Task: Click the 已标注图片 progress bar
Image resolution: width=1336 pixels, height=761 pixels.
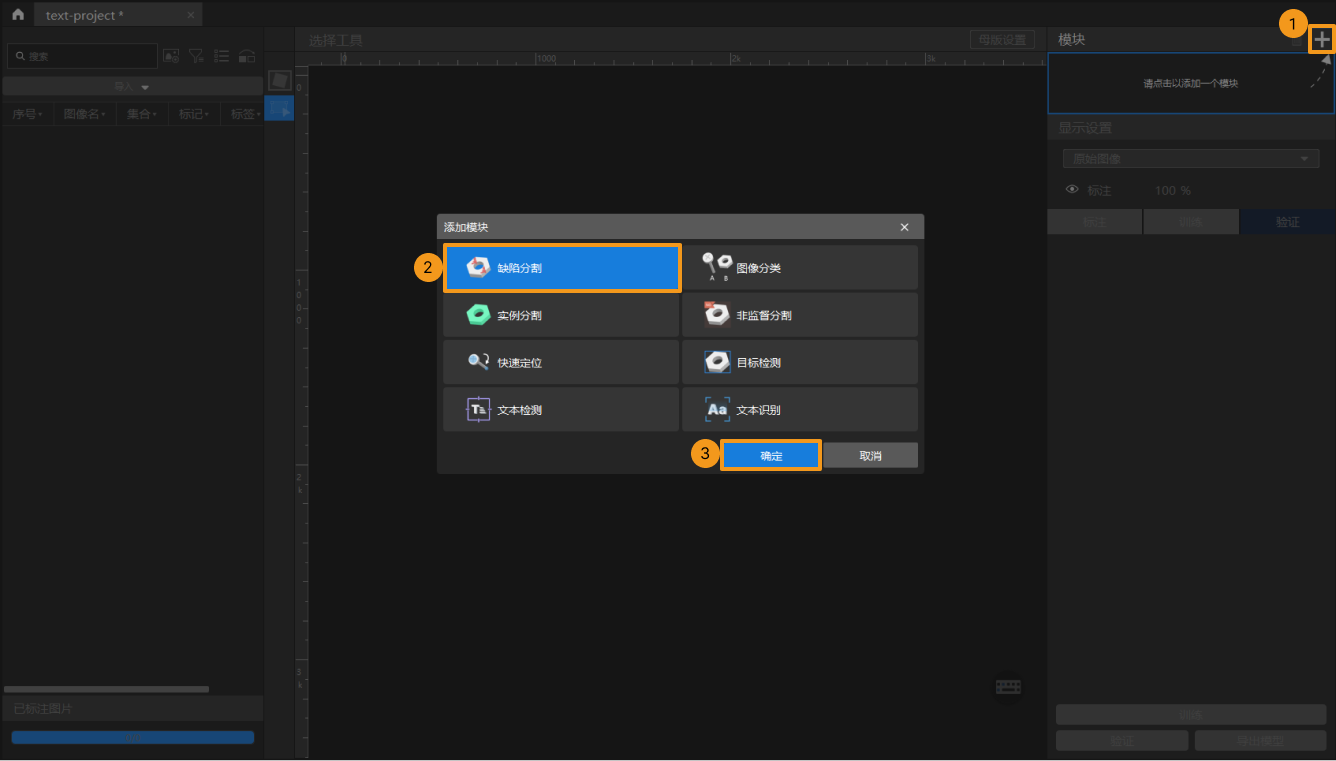Action: (x=132, y=737)
